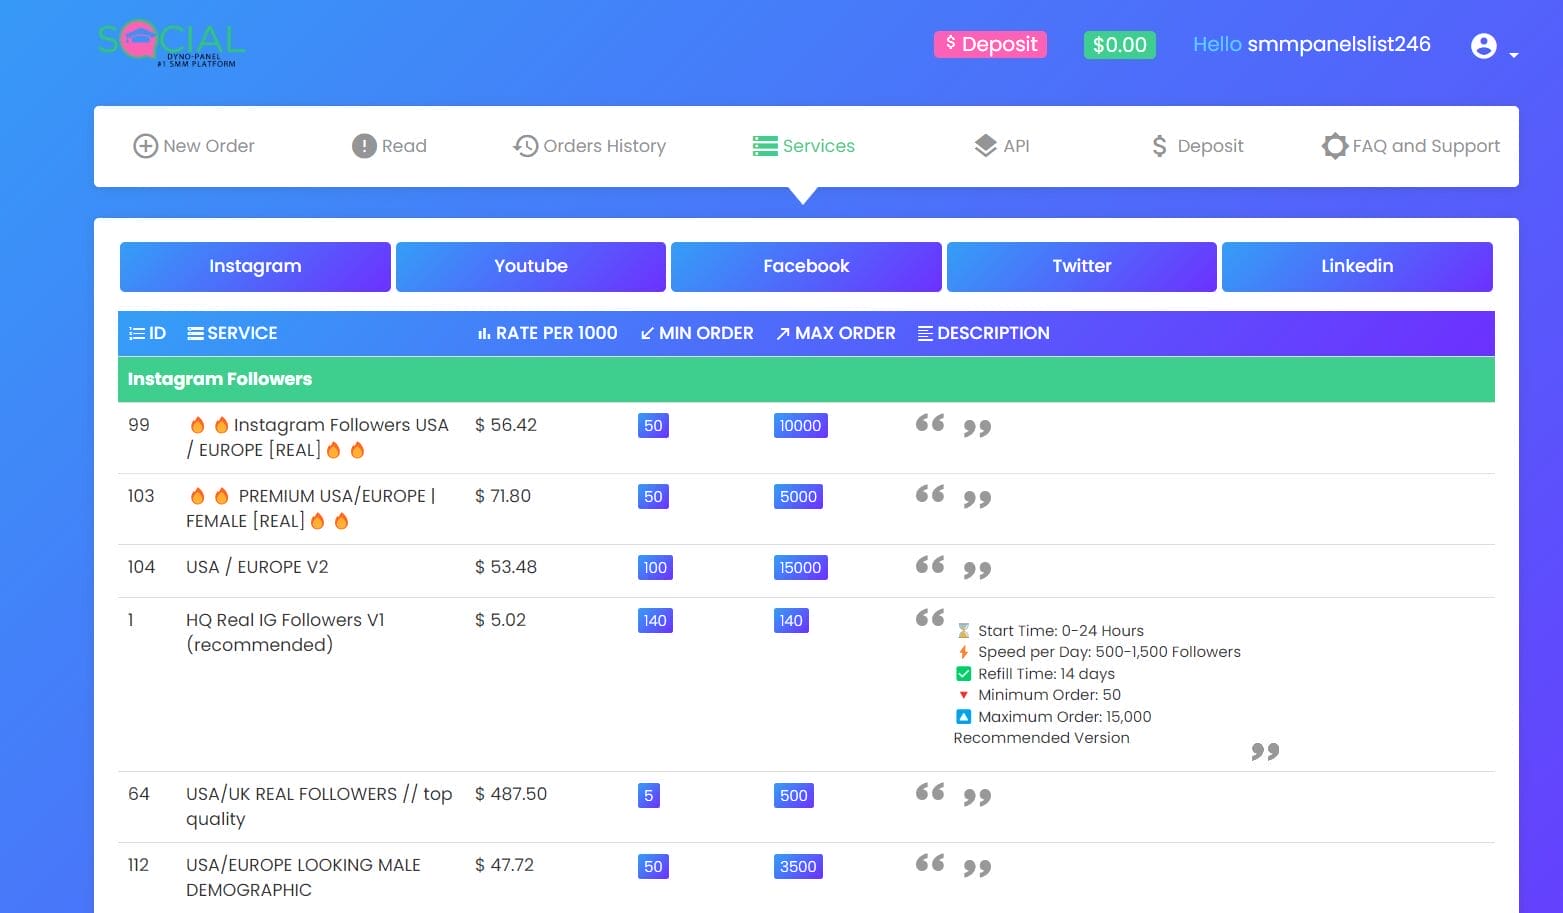Click the $0.00 balance badge
Screen dimensions: 1563x913
click(1119, 45)
